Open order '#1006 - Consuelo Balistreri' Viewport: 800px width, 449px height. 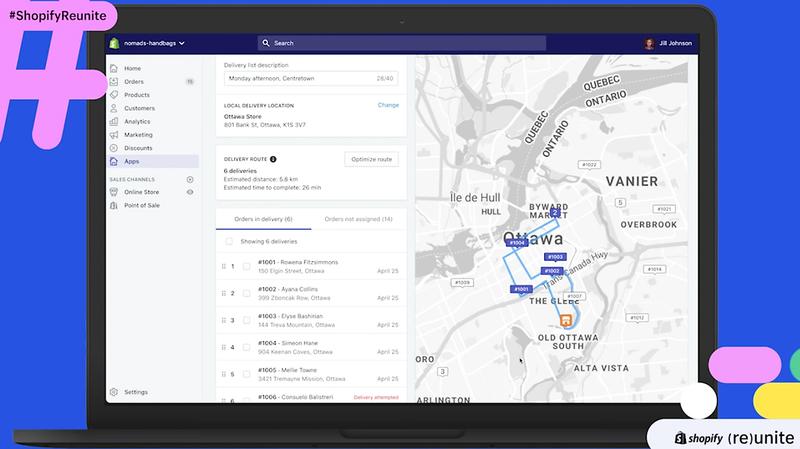point(295,397)
